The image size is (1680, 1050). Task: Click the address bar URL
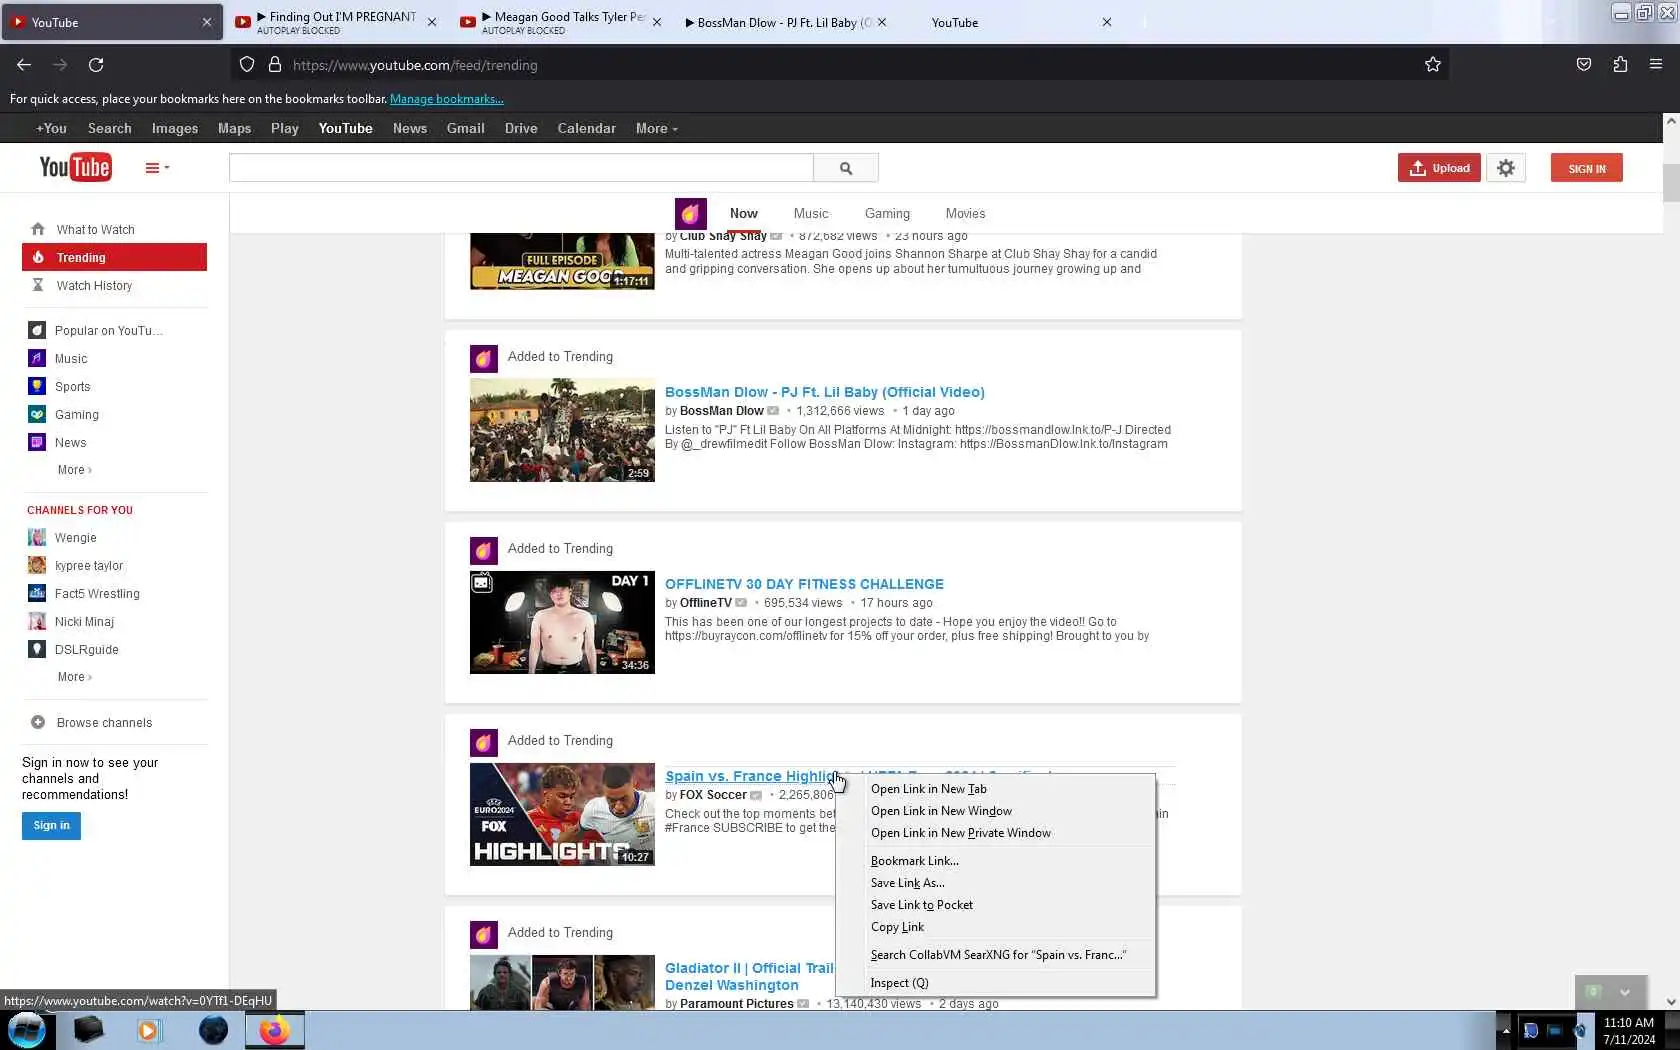415,65
